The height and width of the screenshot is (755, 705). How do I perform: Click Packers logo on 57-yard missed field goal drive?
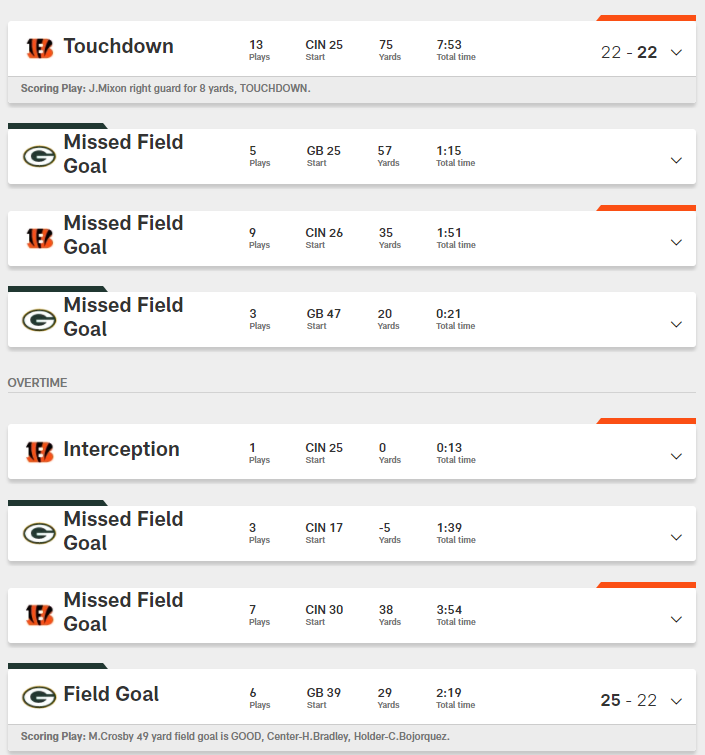(x=40, y=155)
